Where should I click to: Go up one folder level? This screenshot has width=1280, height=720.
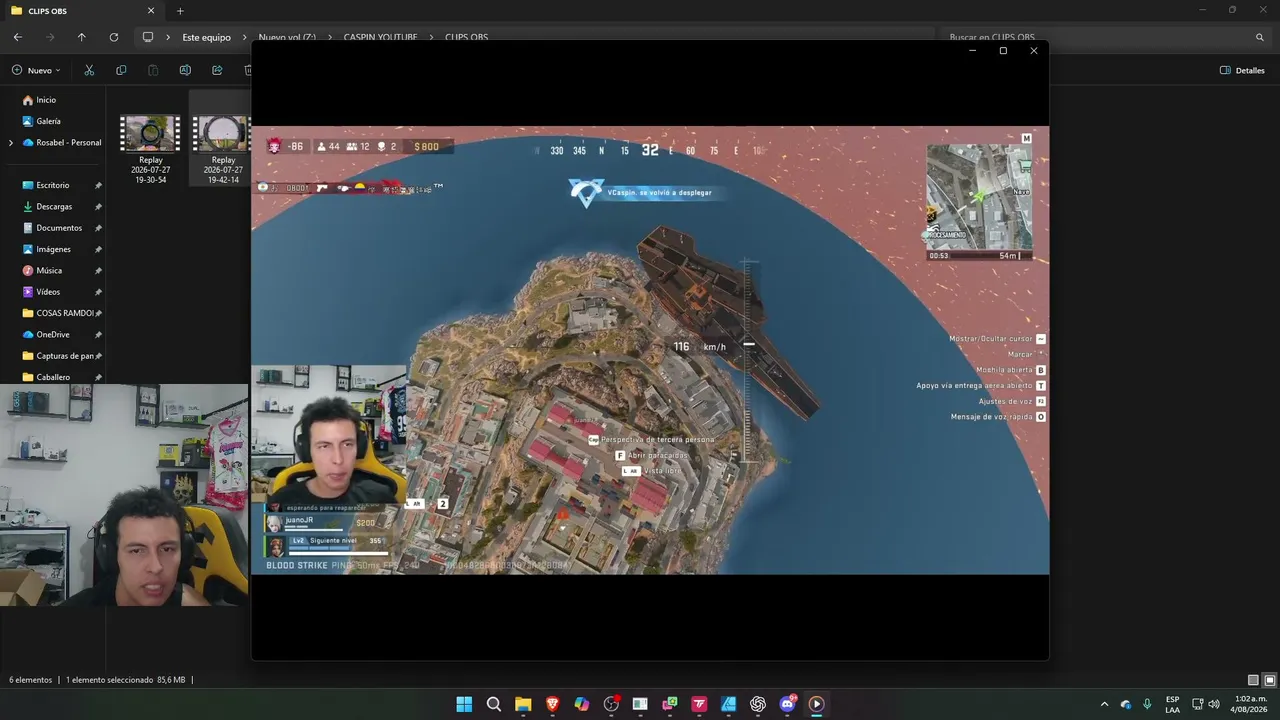point(82,37)
